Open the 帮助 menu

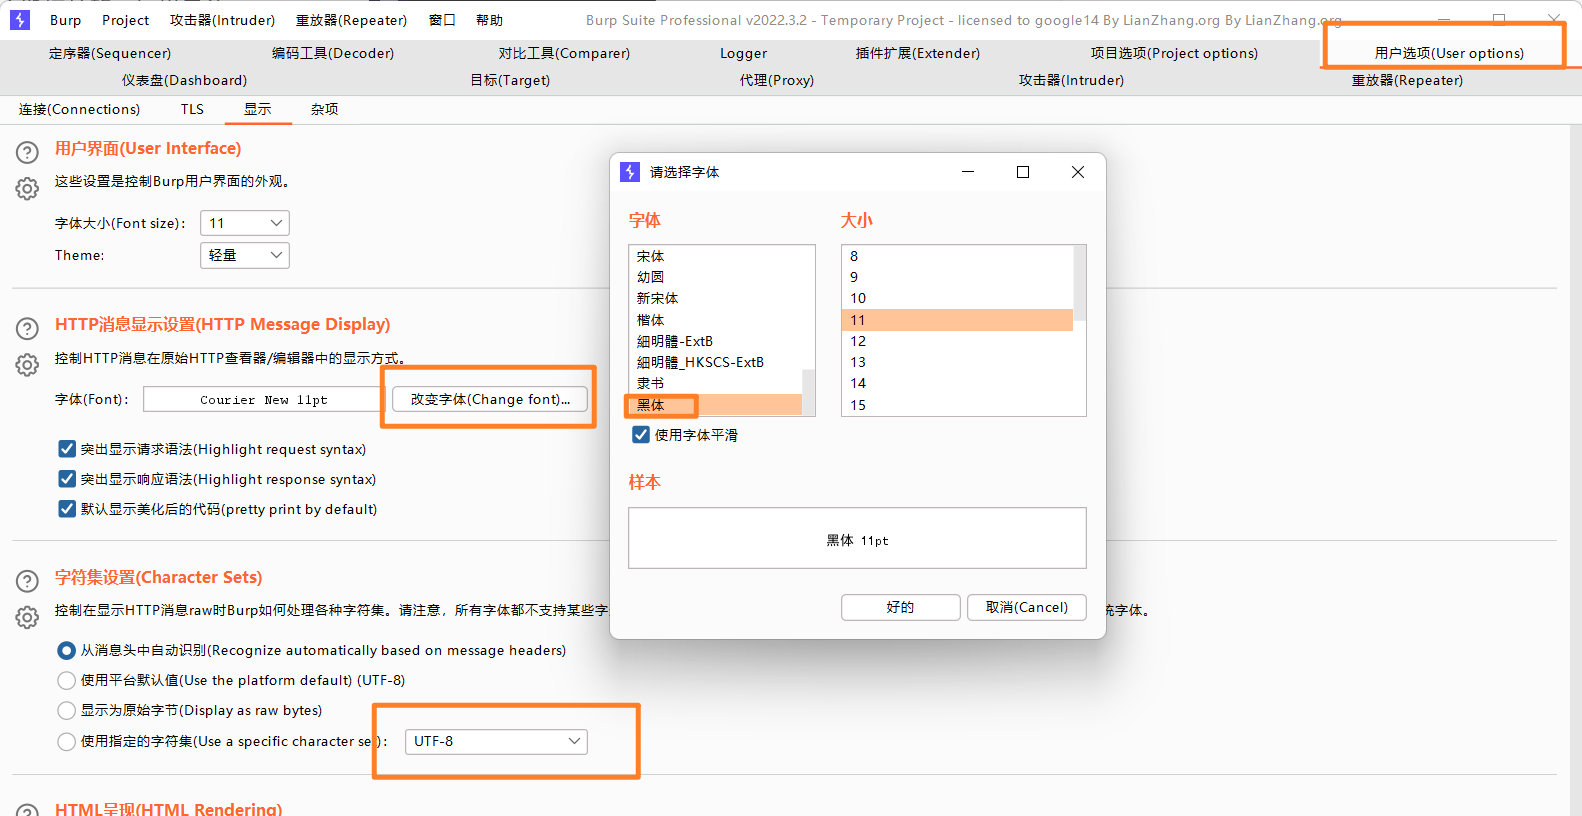[x=490, y=20]
